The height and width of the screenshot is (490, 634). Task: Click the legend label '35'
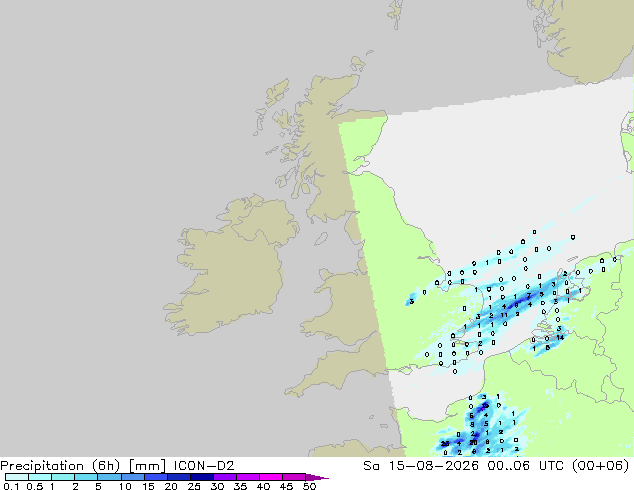click(x=240, y=486)
